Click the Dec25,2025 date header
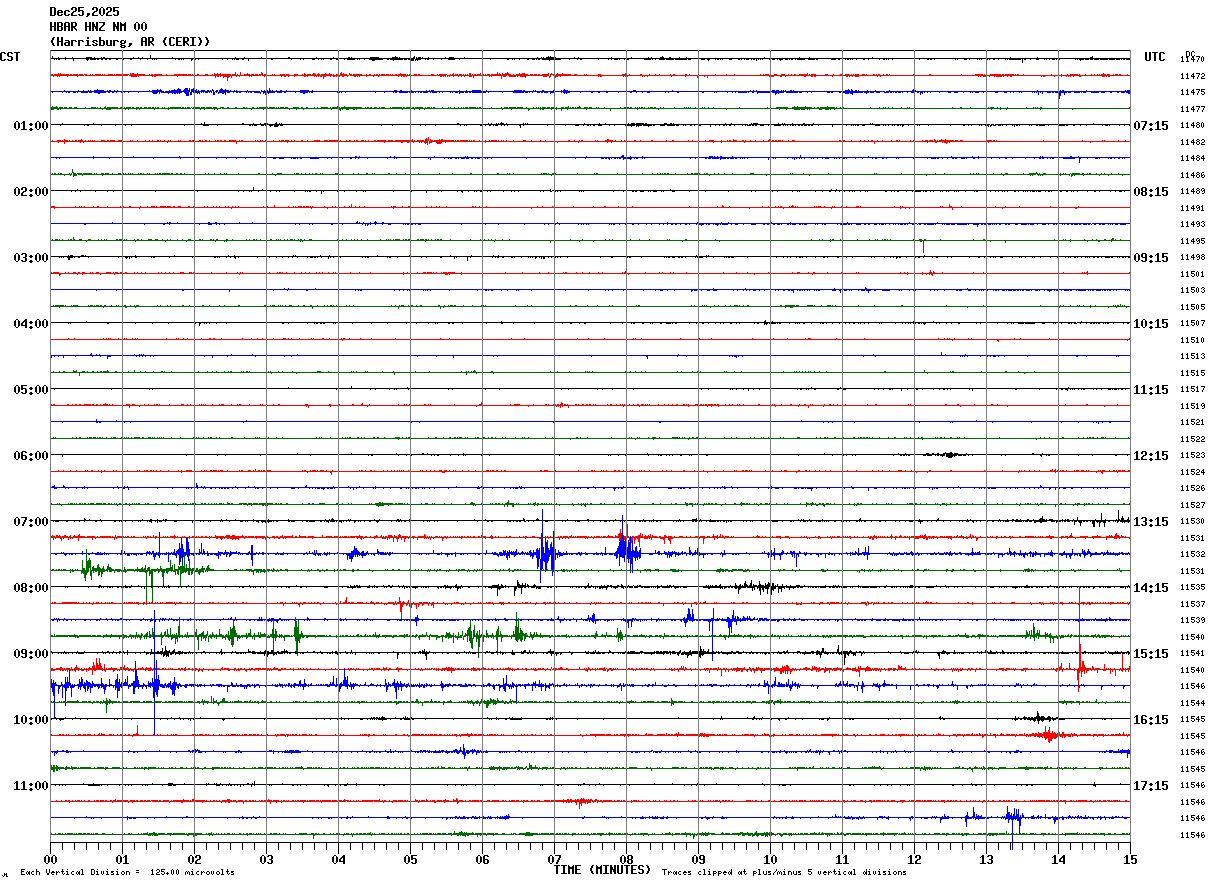The height and width of the screenshot is (886, 1210). tap(84, 12)
